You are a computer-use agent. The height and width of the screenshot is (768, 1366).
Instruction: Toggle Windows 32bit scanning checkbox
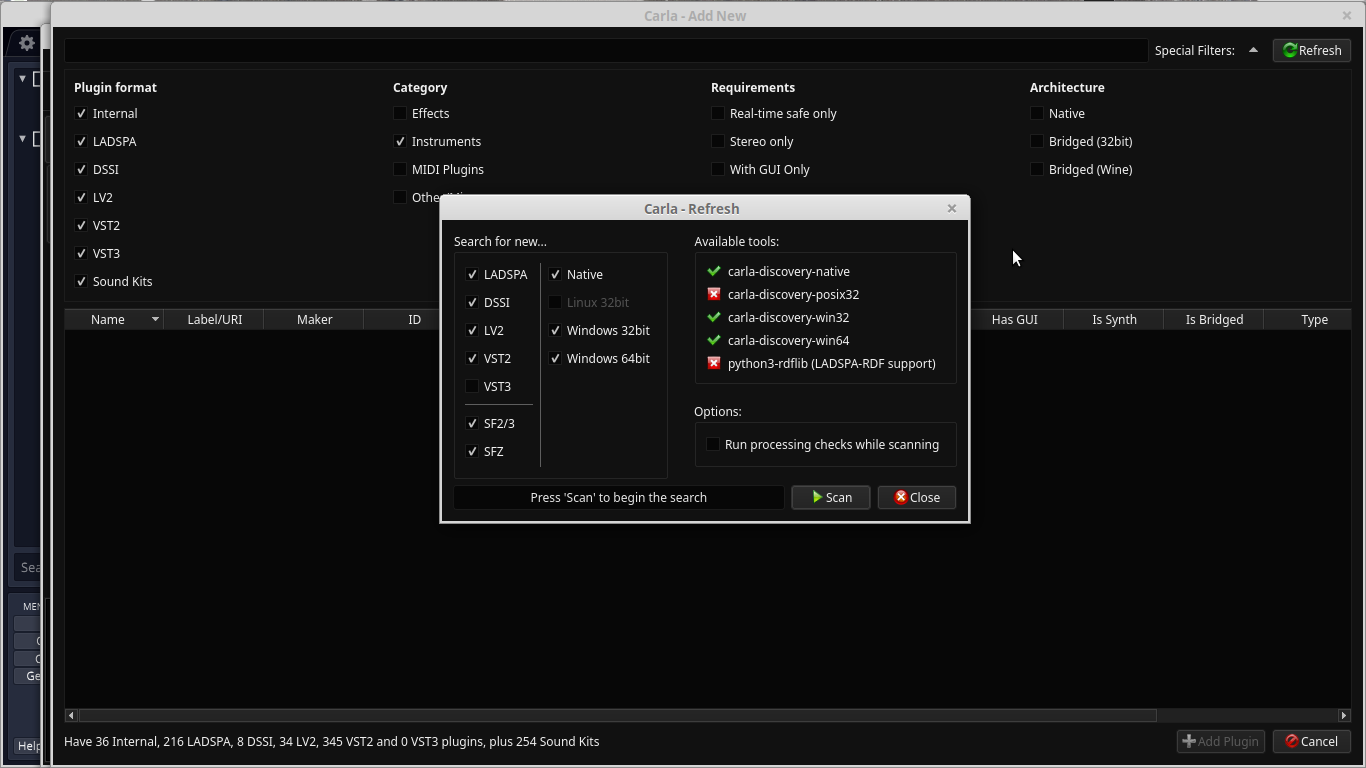(x=555, y=330)
